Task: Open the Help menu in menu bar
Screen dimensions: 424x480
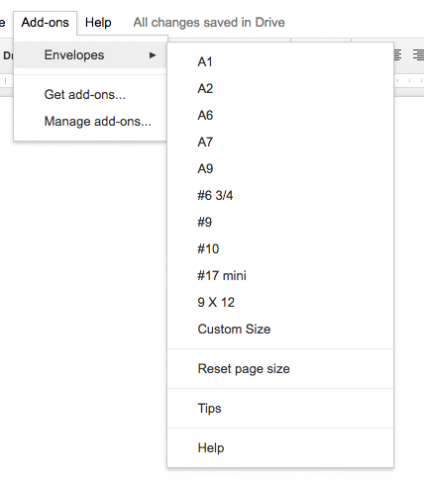Action: [98, 23]
